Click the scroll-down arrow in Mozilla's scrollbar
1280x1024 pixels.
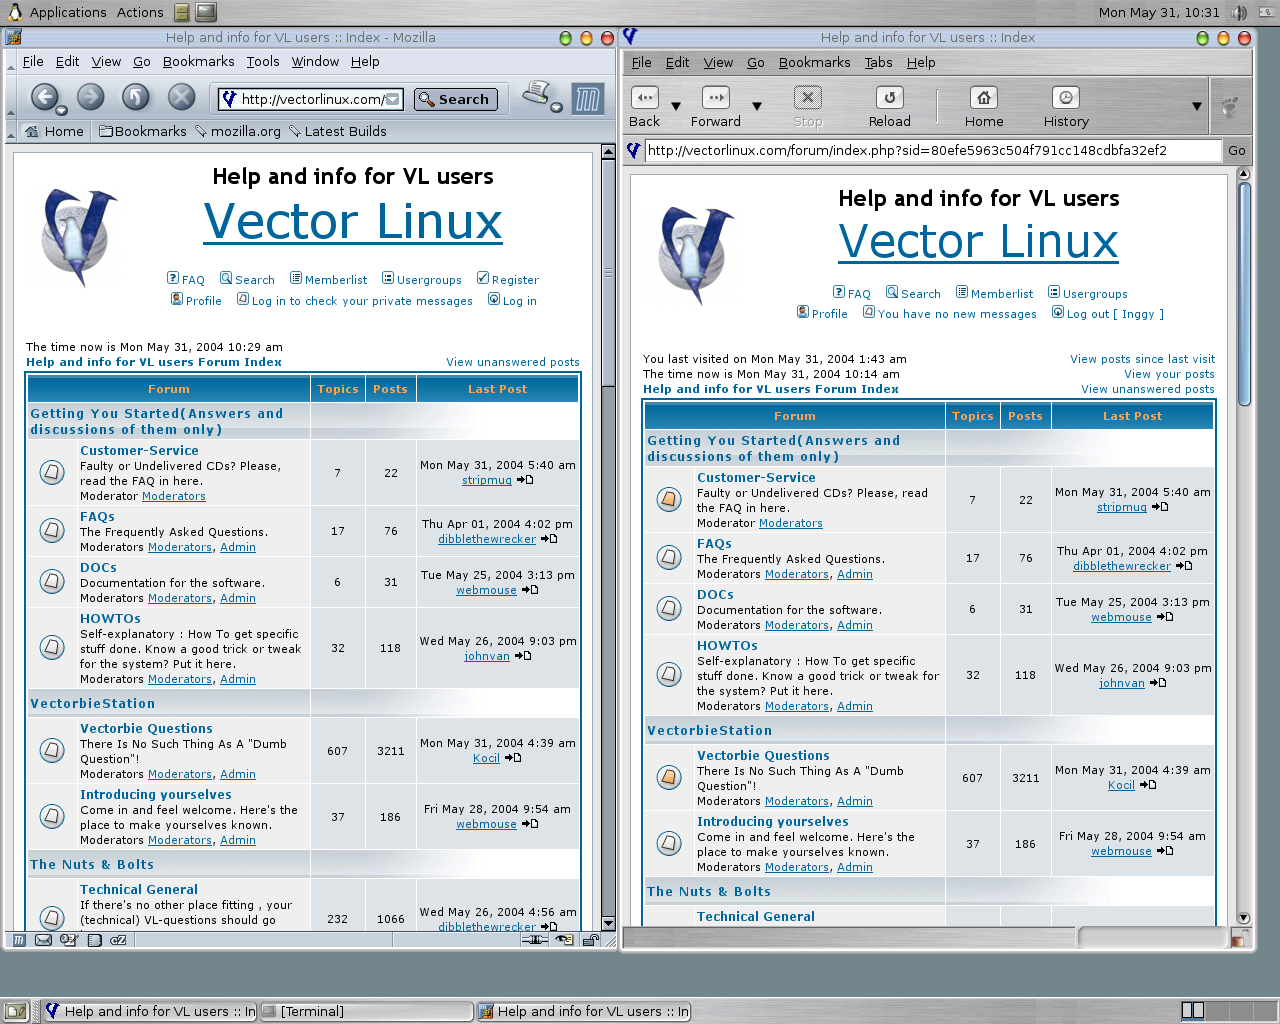[608, 924]
